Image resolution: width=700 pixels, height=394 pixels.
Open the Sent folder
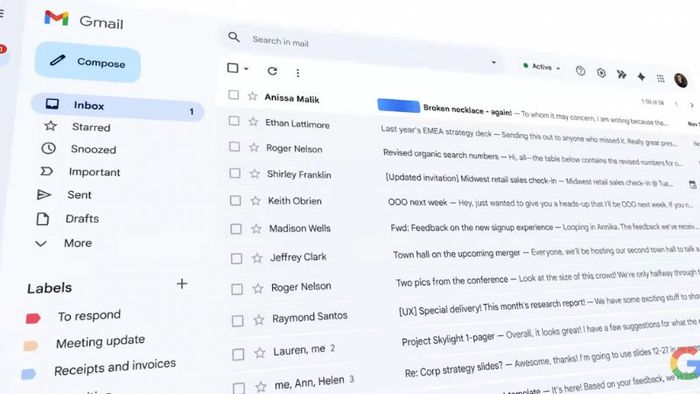pyautogui.click(x=79, y=195)
